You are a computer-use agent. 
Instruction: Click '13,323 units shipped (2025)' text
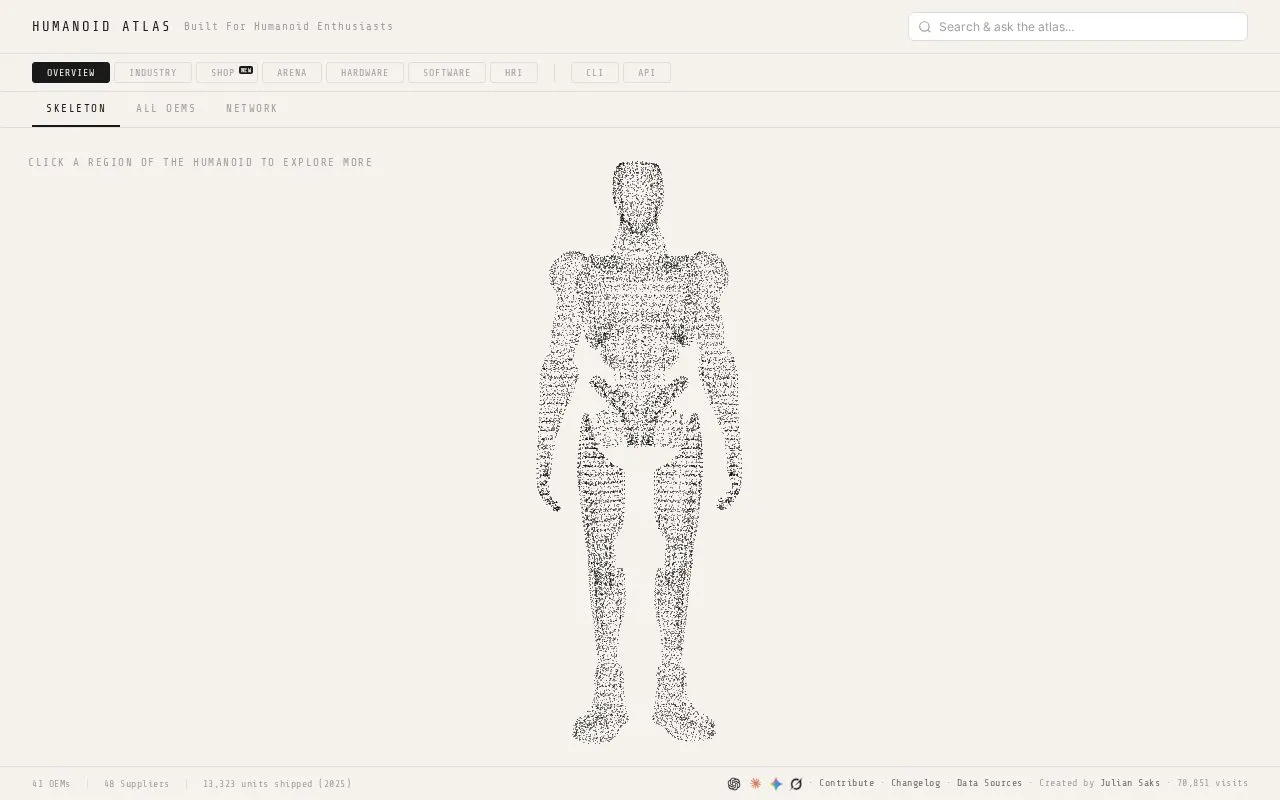(277, 784)
